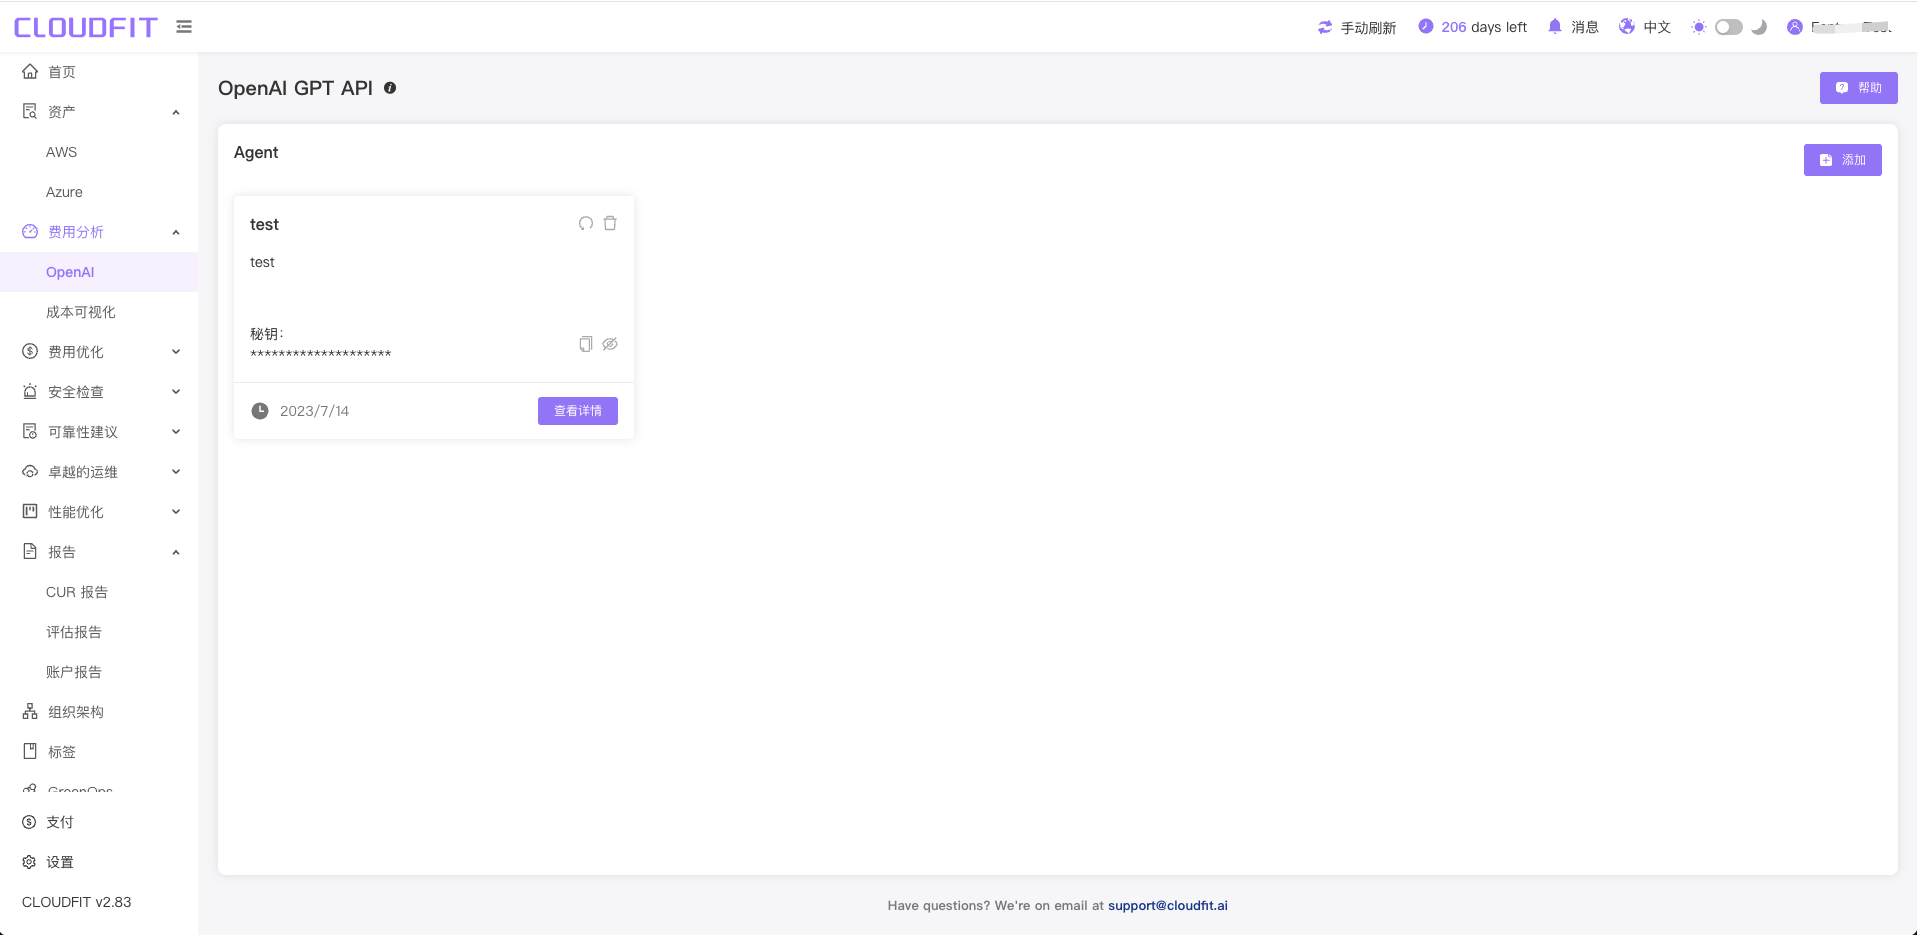Click the 费用优化 dollar icon
This screenshot has width=1917, height=935.
pyautogui.click(x=30, y=351)
